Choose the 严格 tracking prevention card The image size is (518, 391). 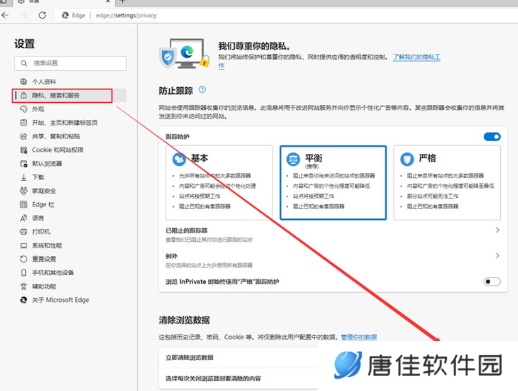pyautogui.click(x=447, y=182)
